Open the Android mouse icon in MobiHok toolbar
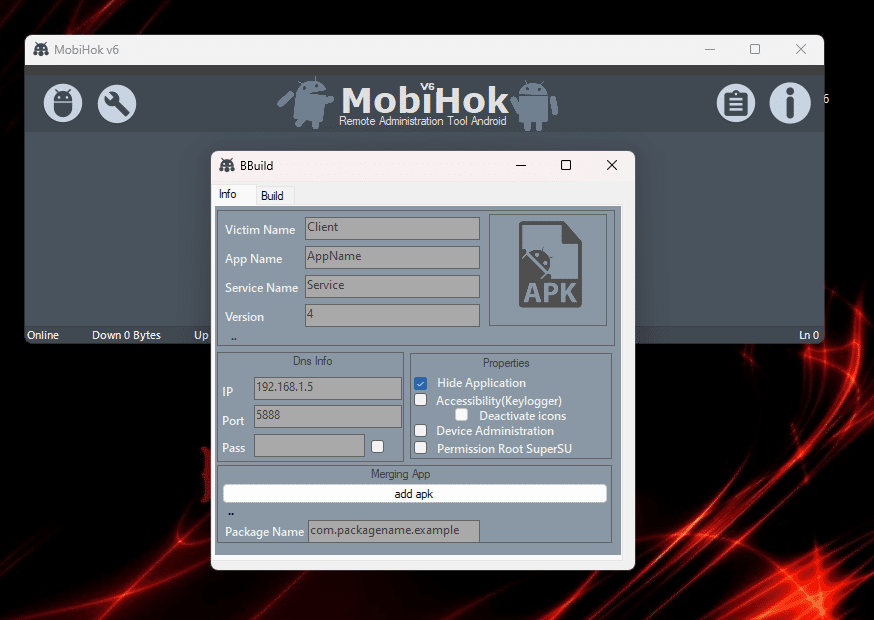 click(63, 103)
